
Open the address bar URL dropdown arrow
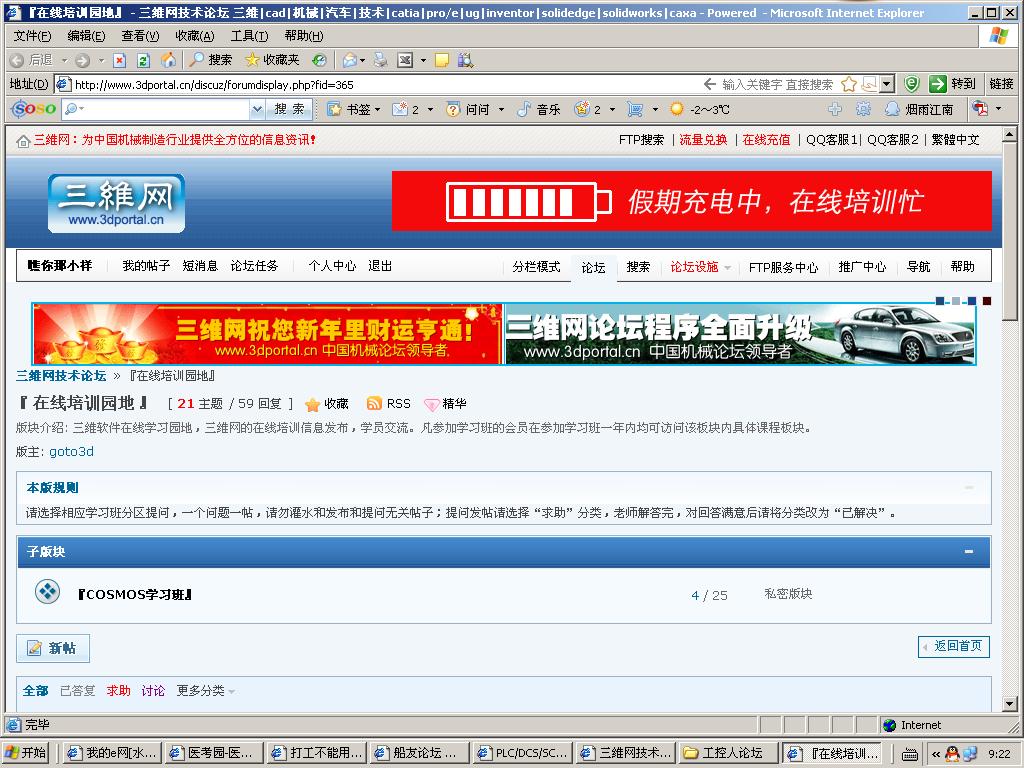coord(886,84)
